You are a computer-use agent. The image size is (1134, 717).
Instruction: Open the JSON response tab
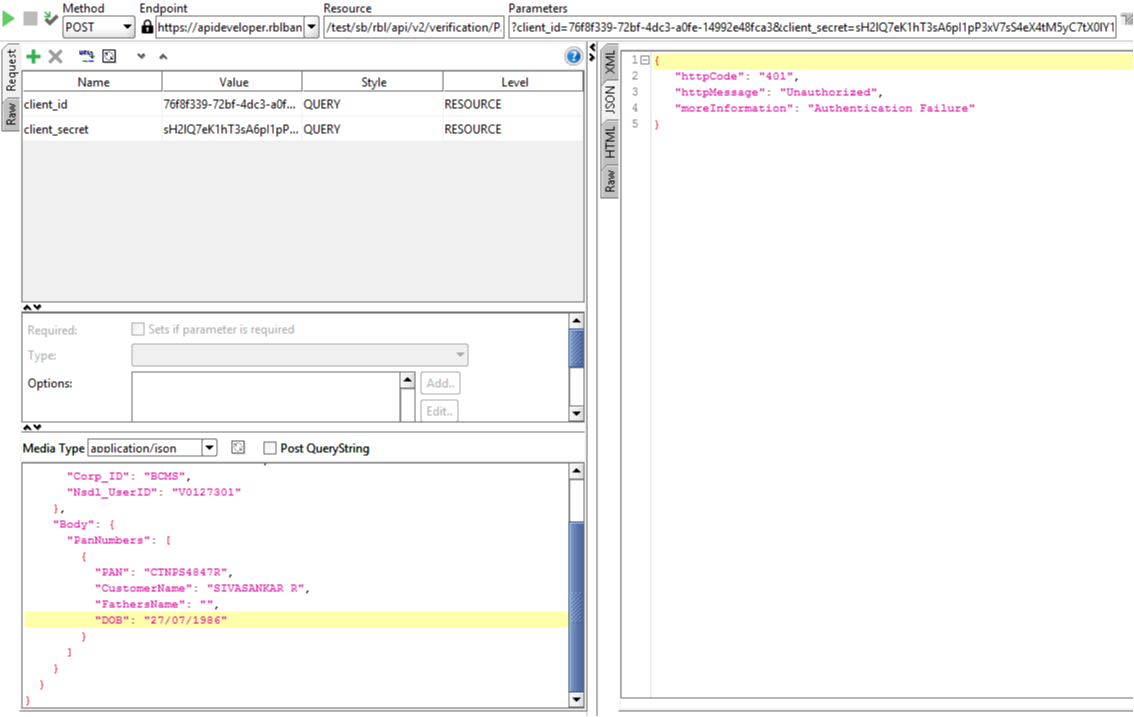pyautogui.click(x=610, y=100)
